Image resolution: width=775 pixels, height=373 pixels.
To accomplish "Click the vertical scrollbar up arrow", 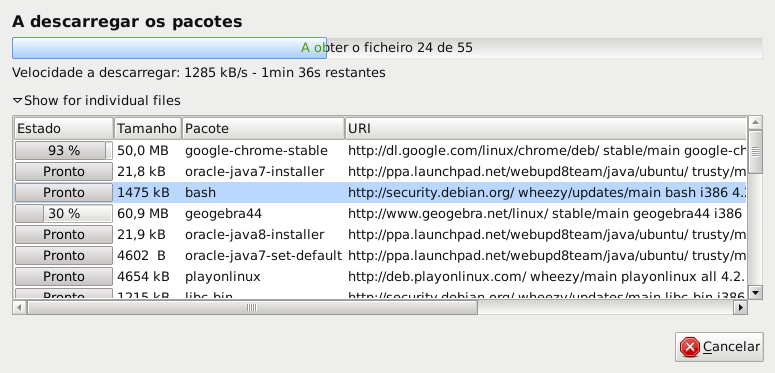I will pos(755,123).
